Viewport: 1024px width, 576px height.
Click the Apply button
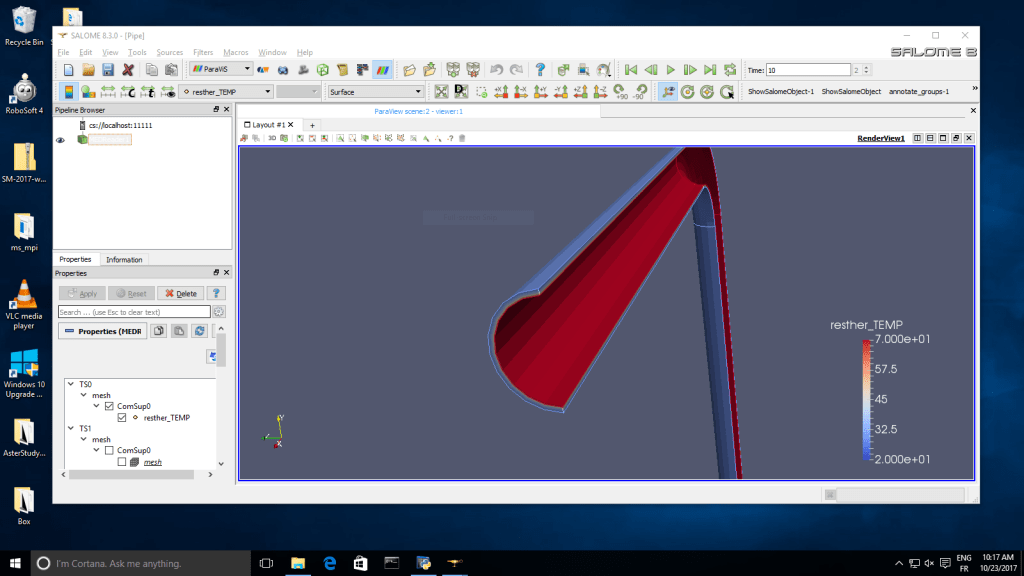(82, 293)
